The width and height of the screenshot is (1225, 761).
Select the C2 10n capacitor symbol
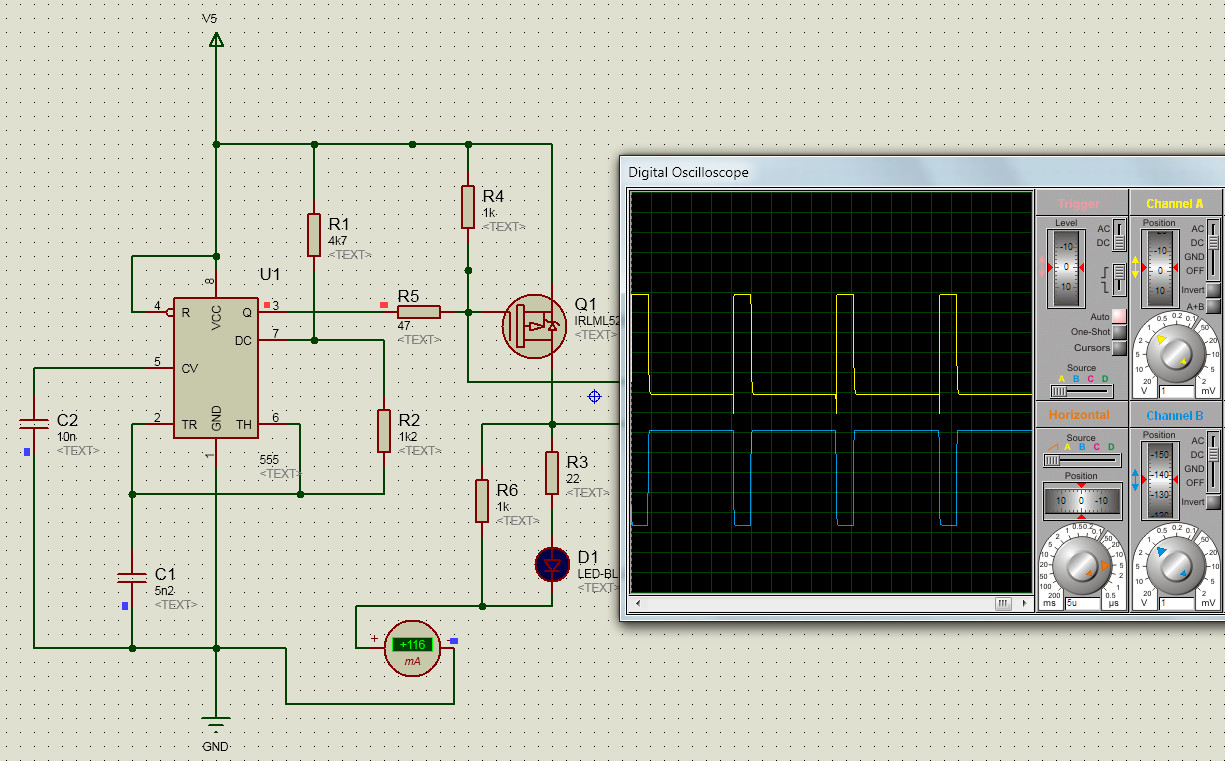point(34,422)
